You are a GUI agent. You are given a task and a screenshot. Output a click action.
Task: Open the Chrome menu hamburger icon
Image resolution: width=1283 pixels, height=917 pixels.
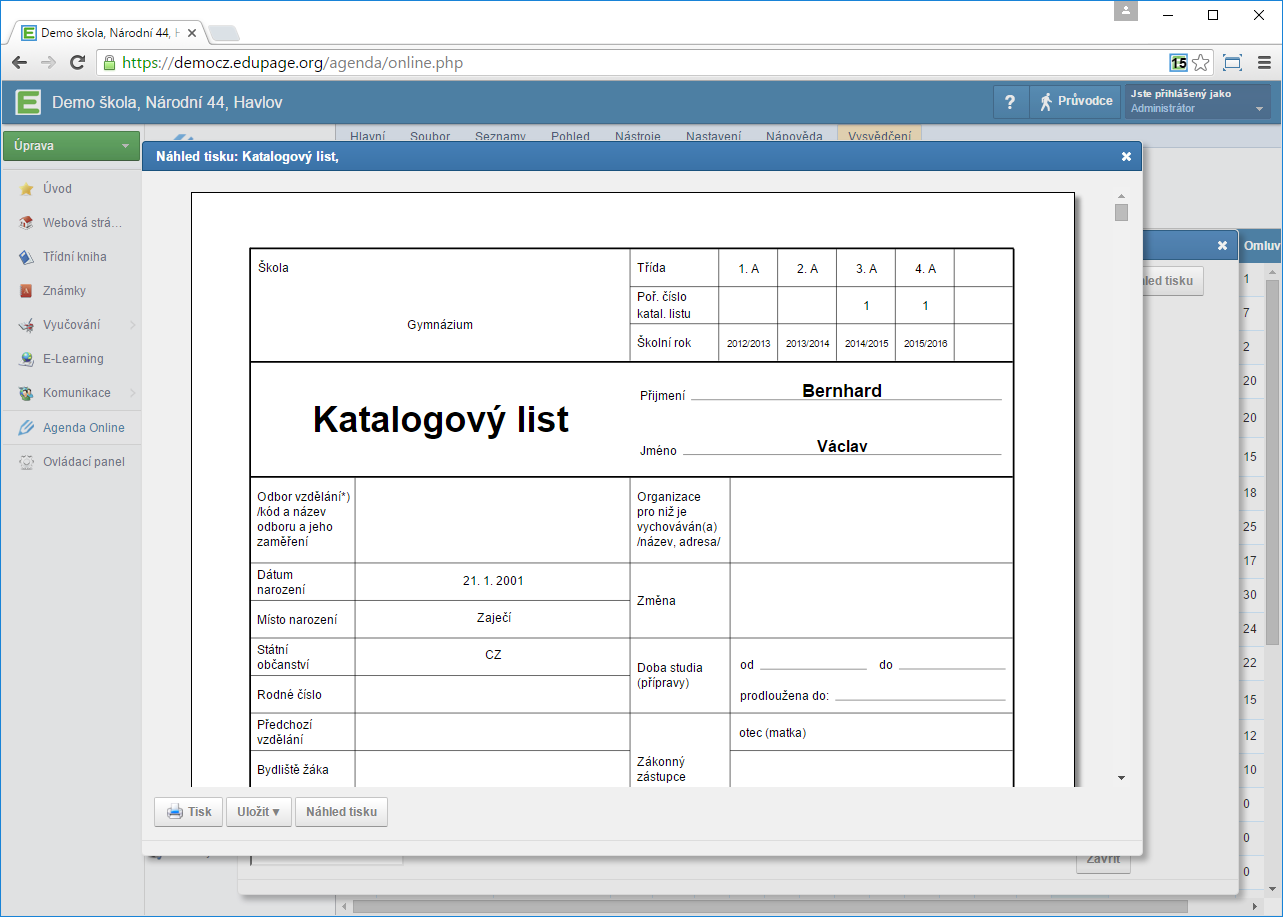(x=1264, y=63)
